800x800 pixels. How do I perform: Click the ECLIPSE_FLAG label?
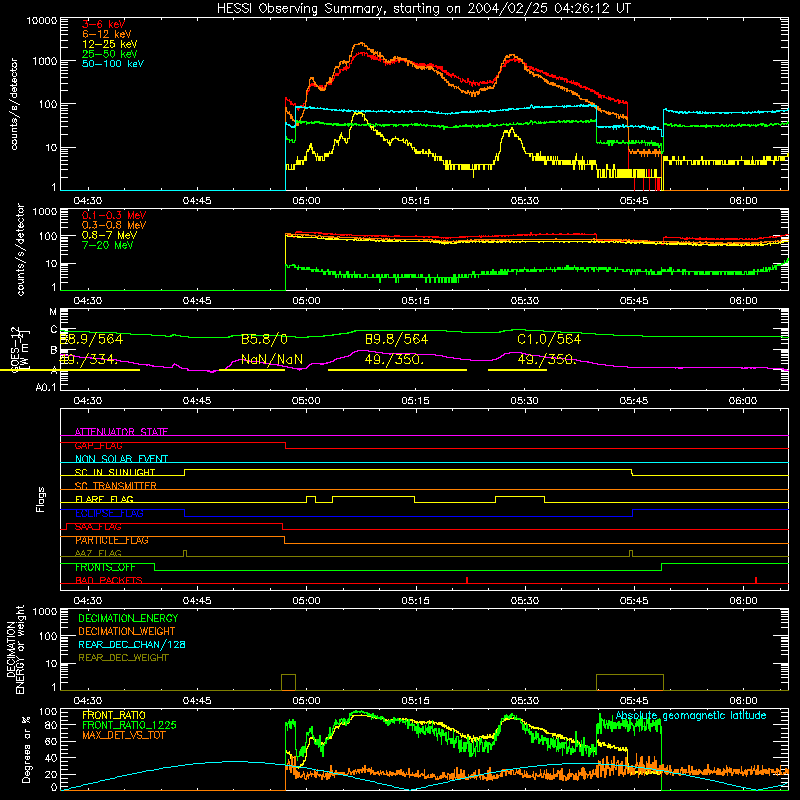pos(109,513)
